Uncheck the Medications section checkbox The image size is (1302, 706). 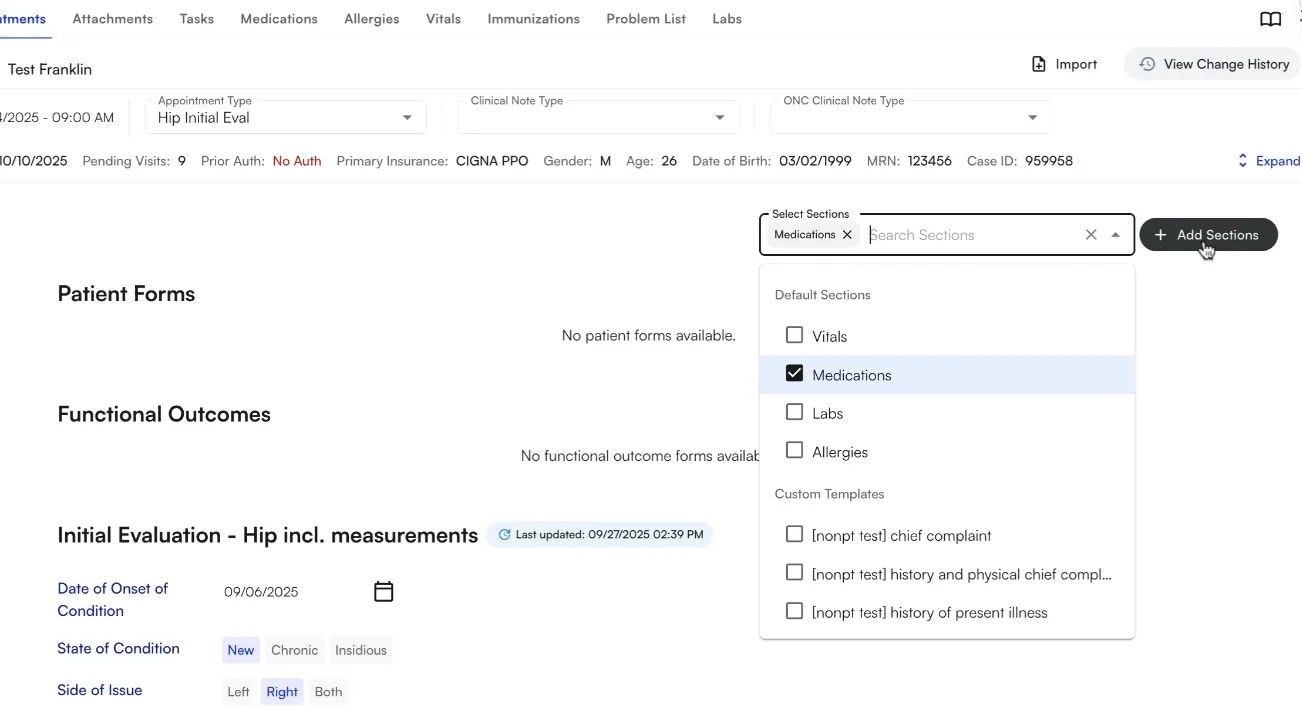tap(794, 373)
